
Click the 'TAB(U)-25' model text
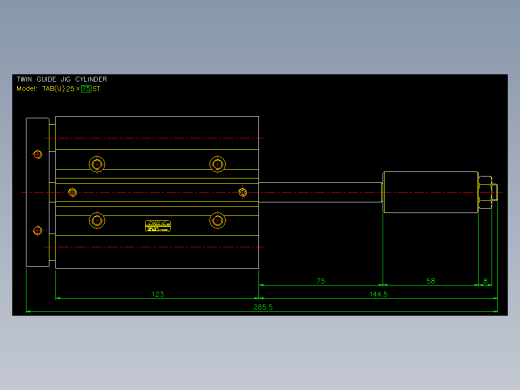58,89
